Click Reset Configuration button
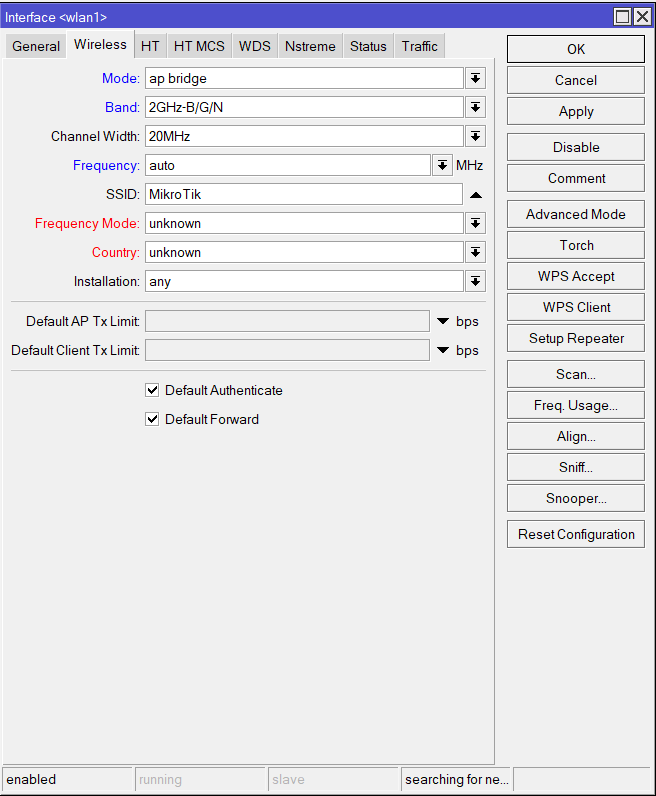 click(x=576, y=534)
